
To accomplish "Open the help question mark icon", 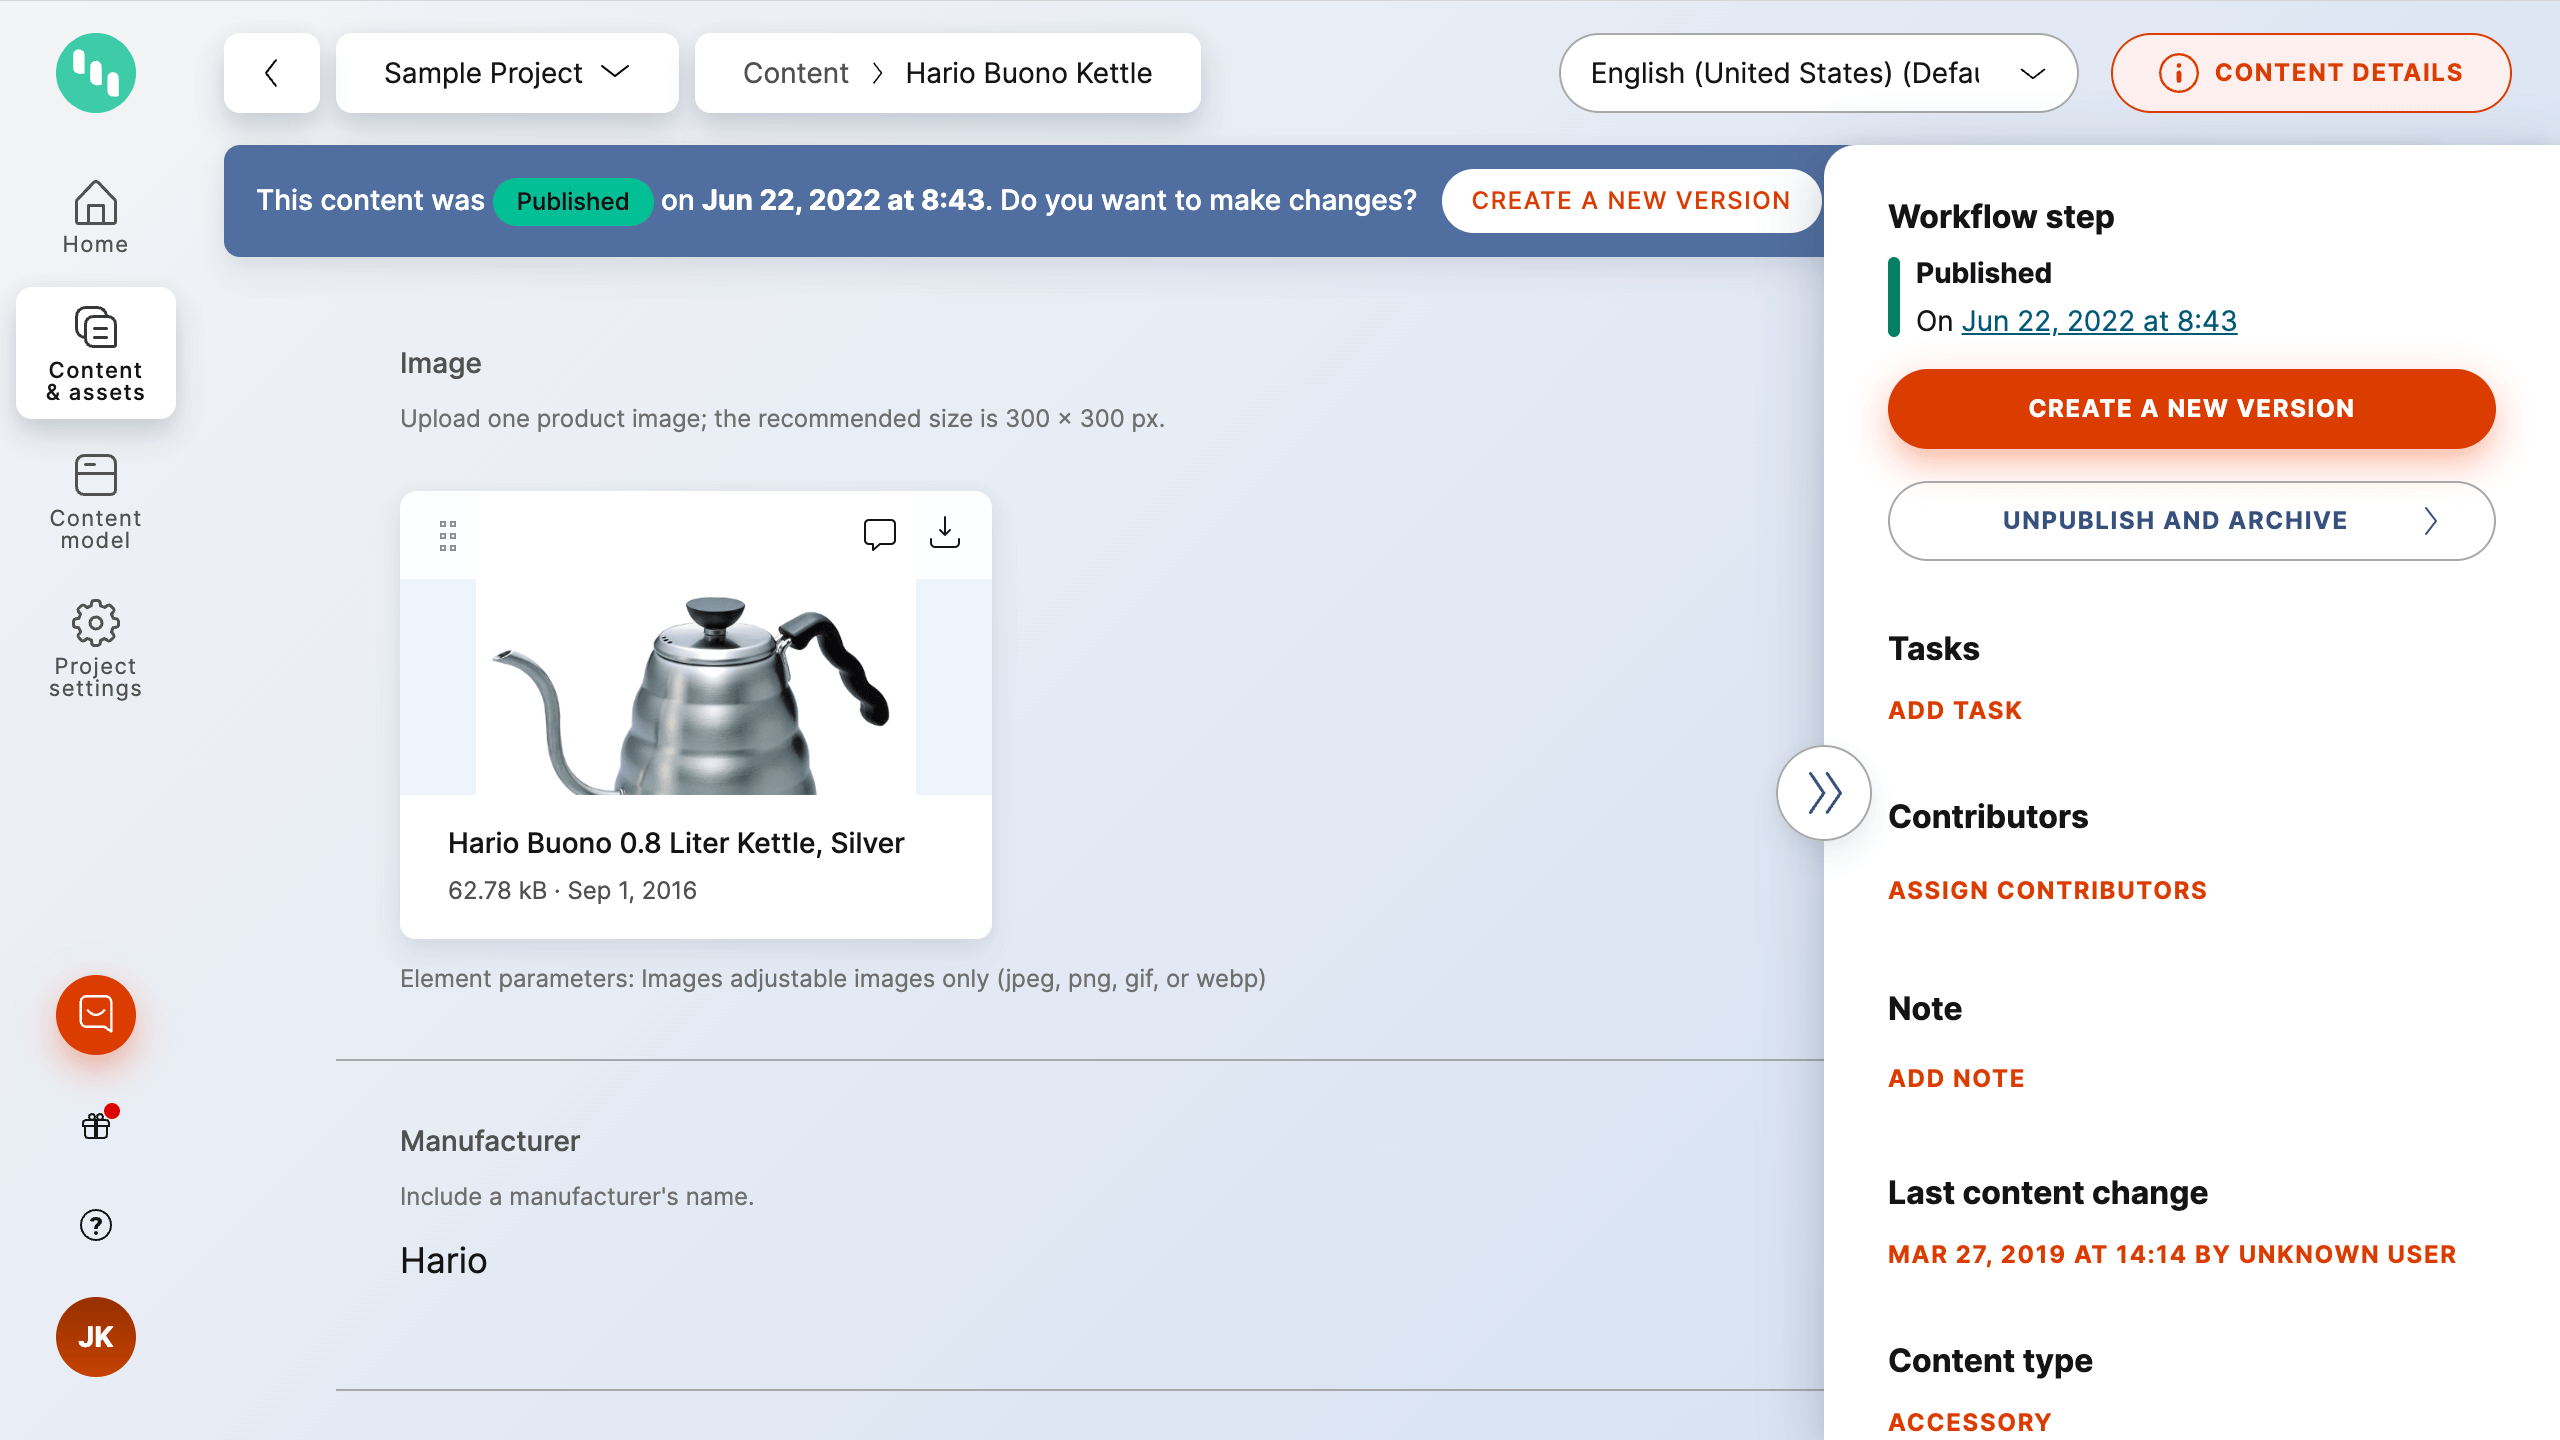I will pos(96,1225).
